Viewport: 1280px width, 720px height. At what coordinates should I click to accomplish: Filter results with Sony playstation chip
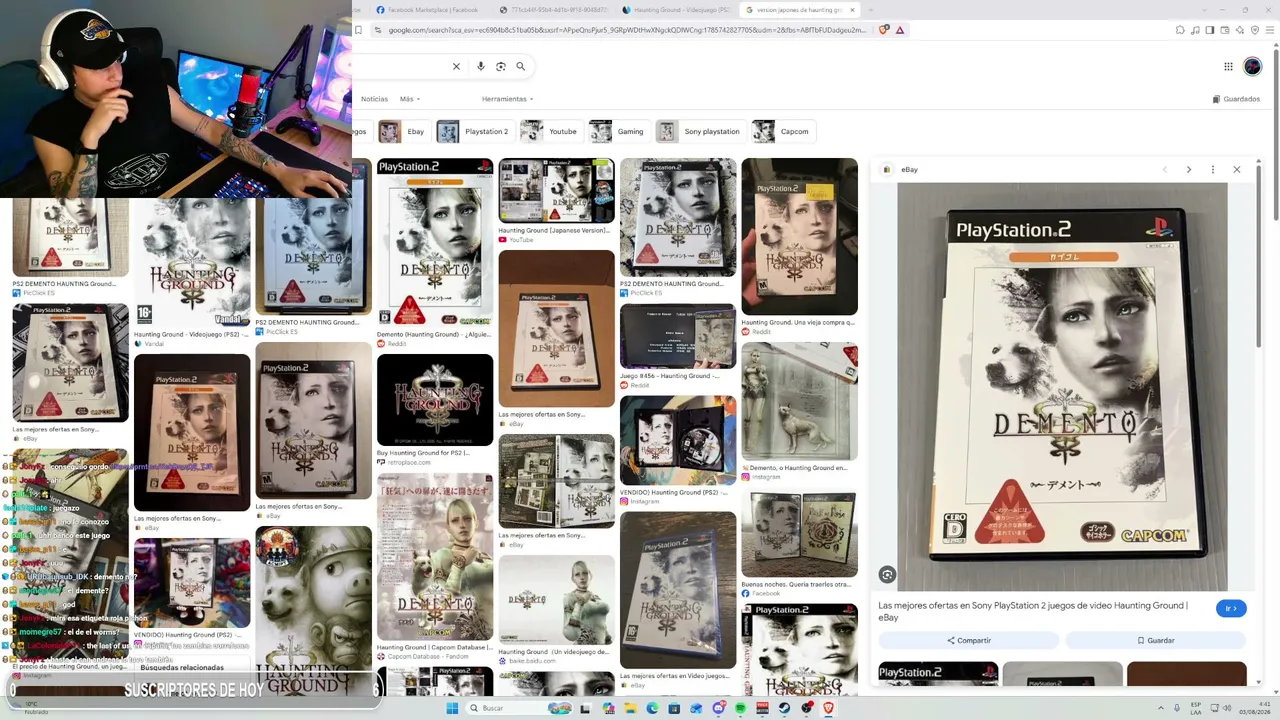[x=701, y=131]
